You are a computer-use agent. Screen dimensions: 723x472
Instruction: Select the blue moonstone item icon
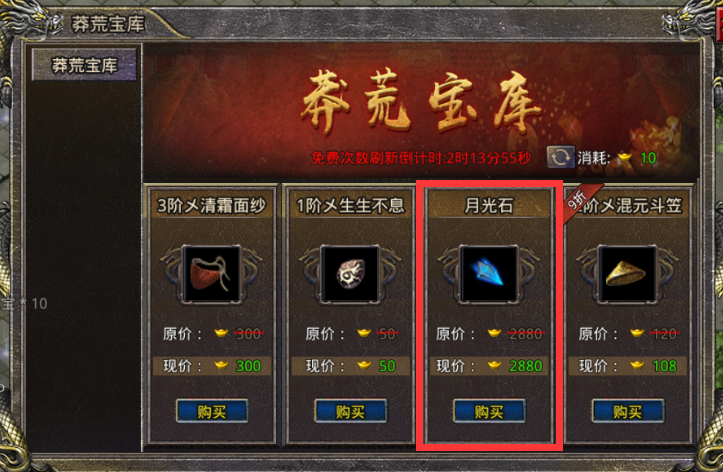(x=489, y=274)
